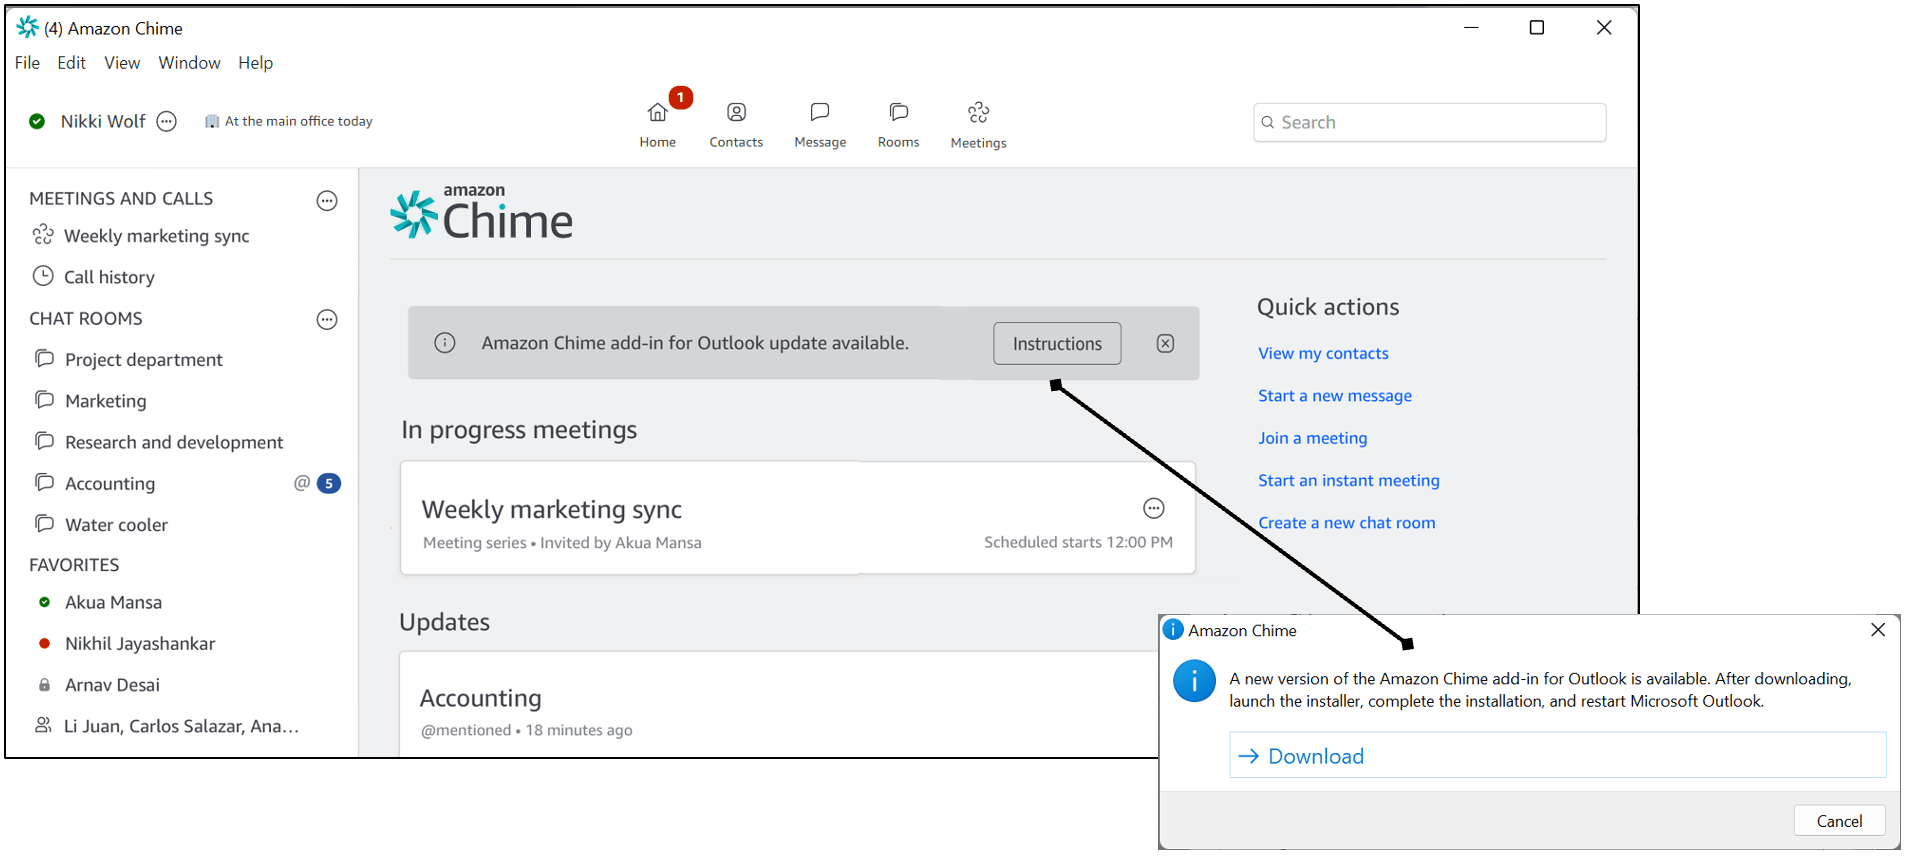Click the @ mention indicator on Accounting
Screen dimensions: 1906x858
(x=301, y=483)
